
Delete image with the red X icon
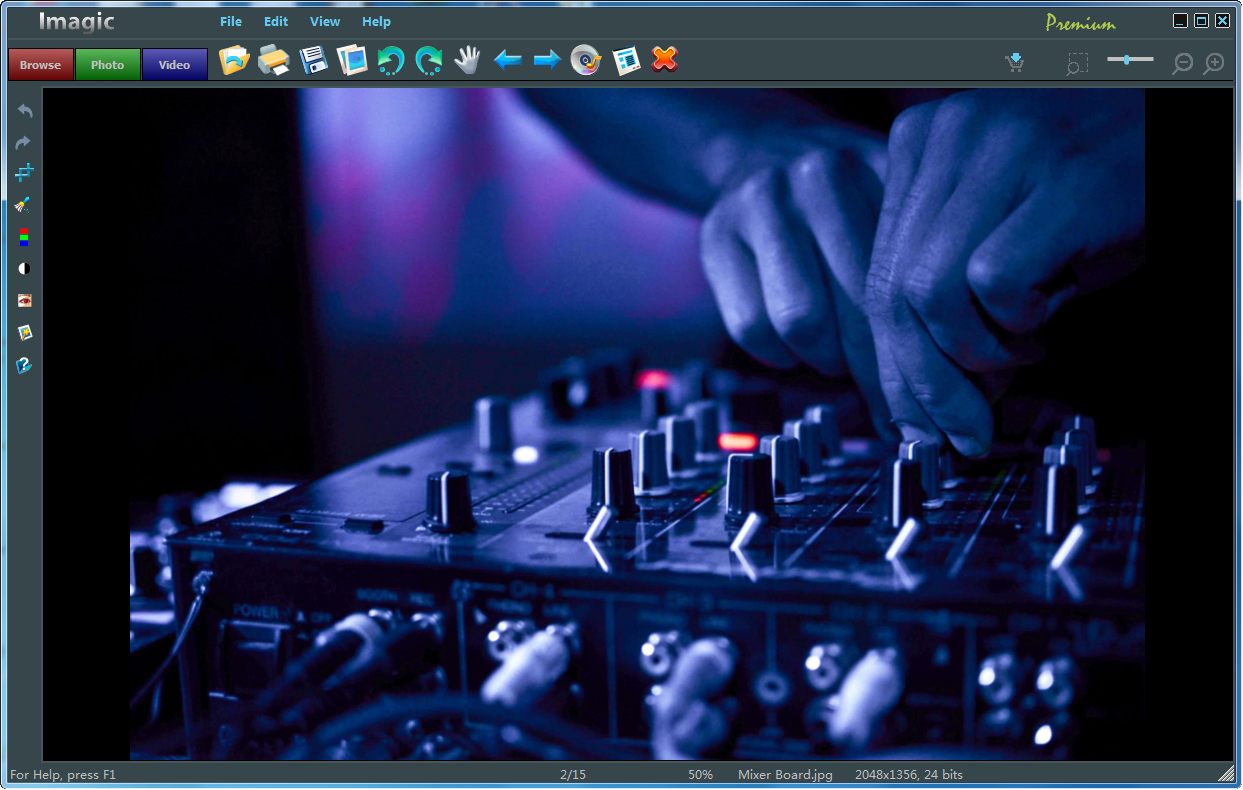(664, 60)
